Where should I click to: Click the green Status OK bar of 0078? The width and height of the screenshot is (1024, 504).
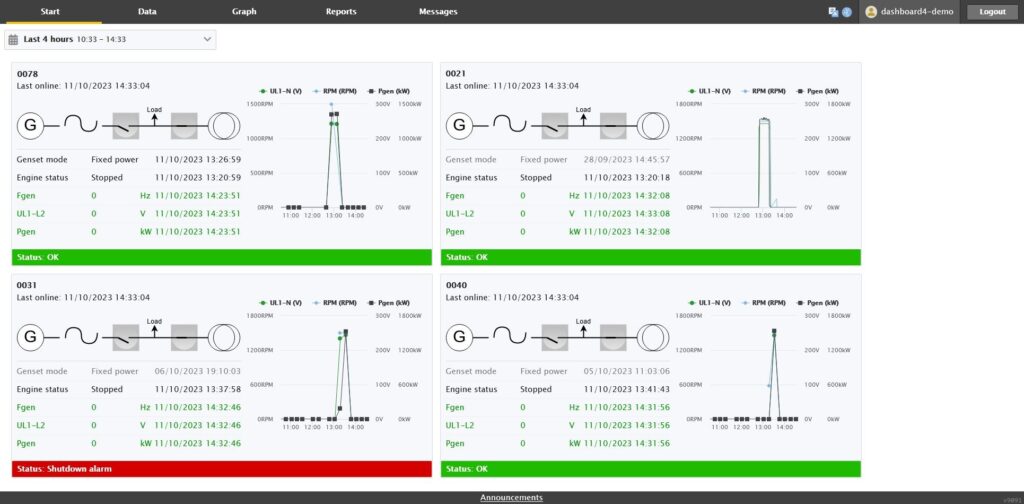point(222,257)
